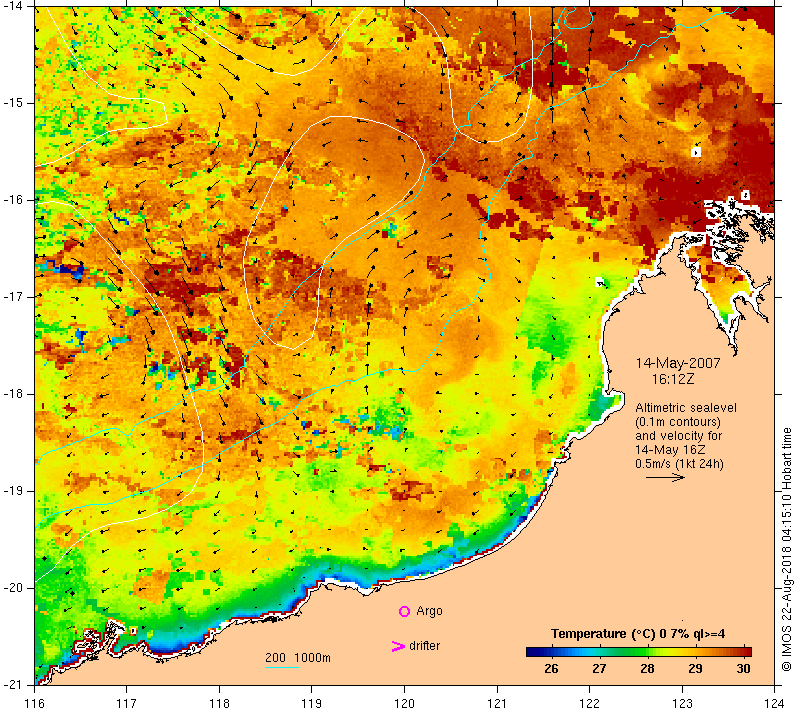
Task: Click the 'Altimetric sealevel' caption line
Action: (x=686, y=408)
